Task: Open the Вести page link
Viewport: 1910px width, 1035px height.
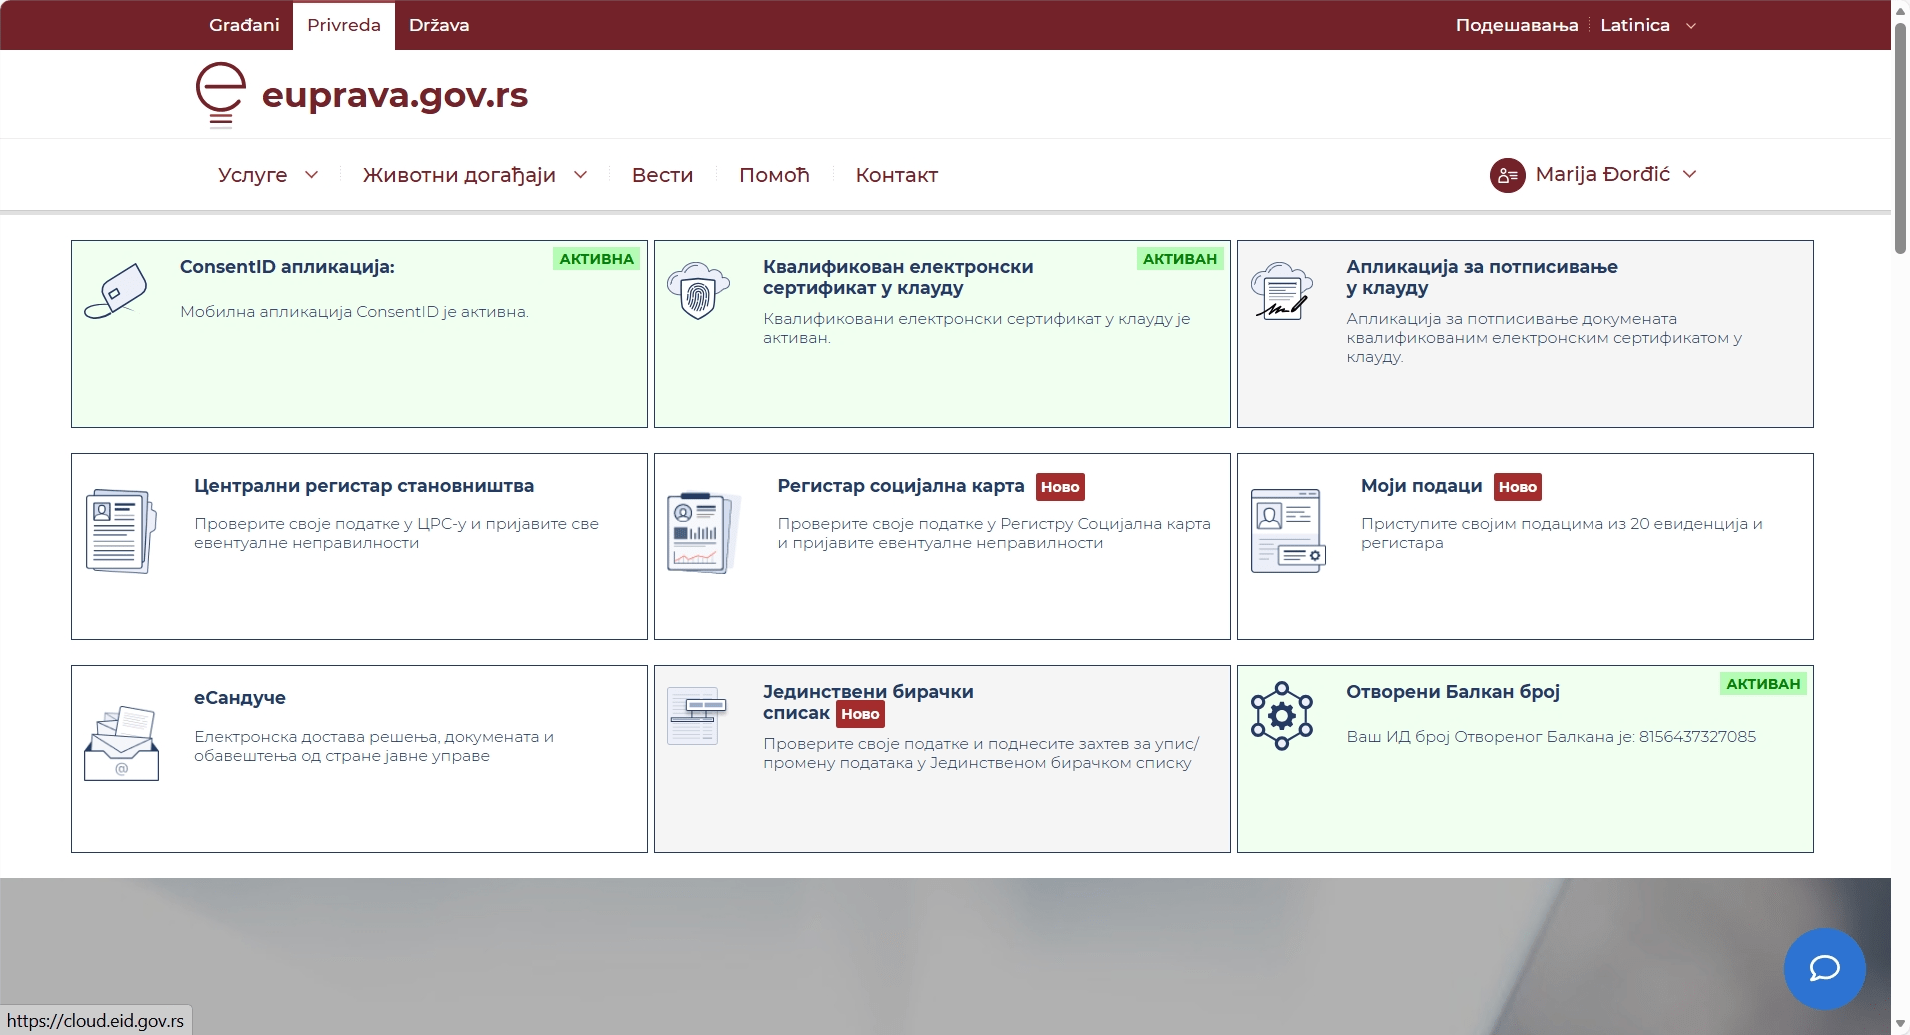Action: 662,175
